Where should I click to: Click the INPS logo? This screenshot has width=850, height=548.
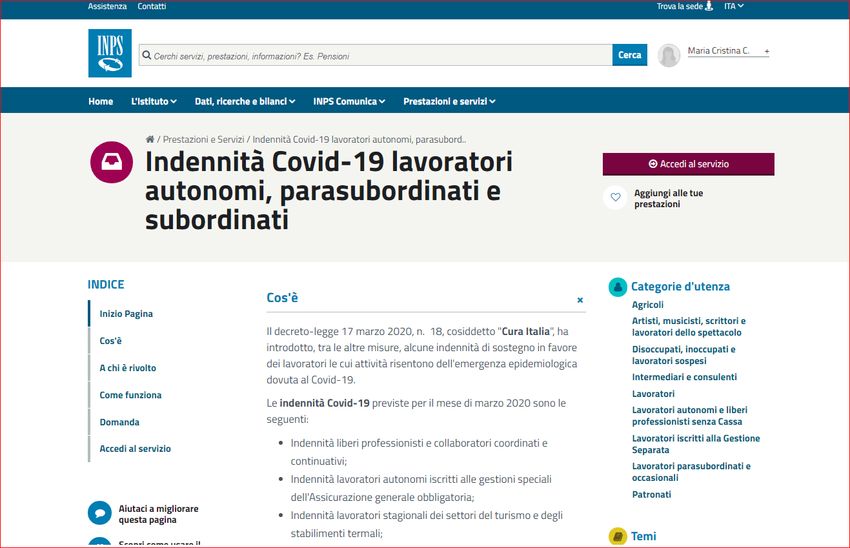click(110, 54)
